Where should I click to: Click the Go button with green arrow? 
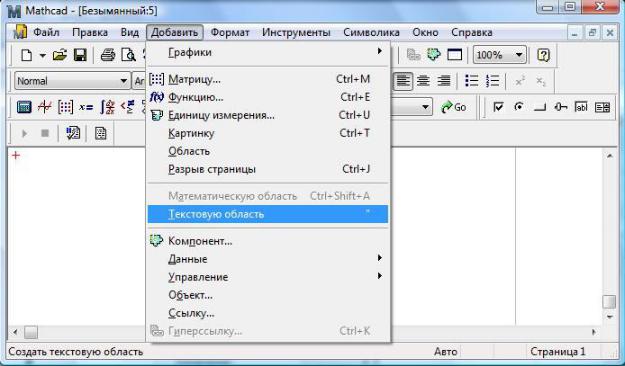pyautogui.click(x=454, y=107)
